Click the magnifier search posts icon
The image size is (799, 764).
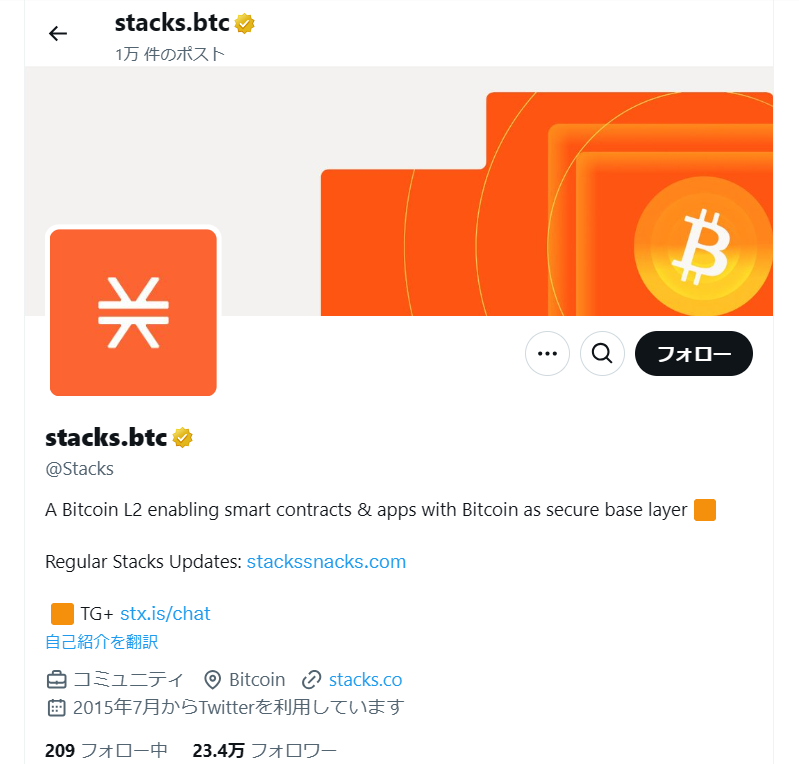(602, 353)
